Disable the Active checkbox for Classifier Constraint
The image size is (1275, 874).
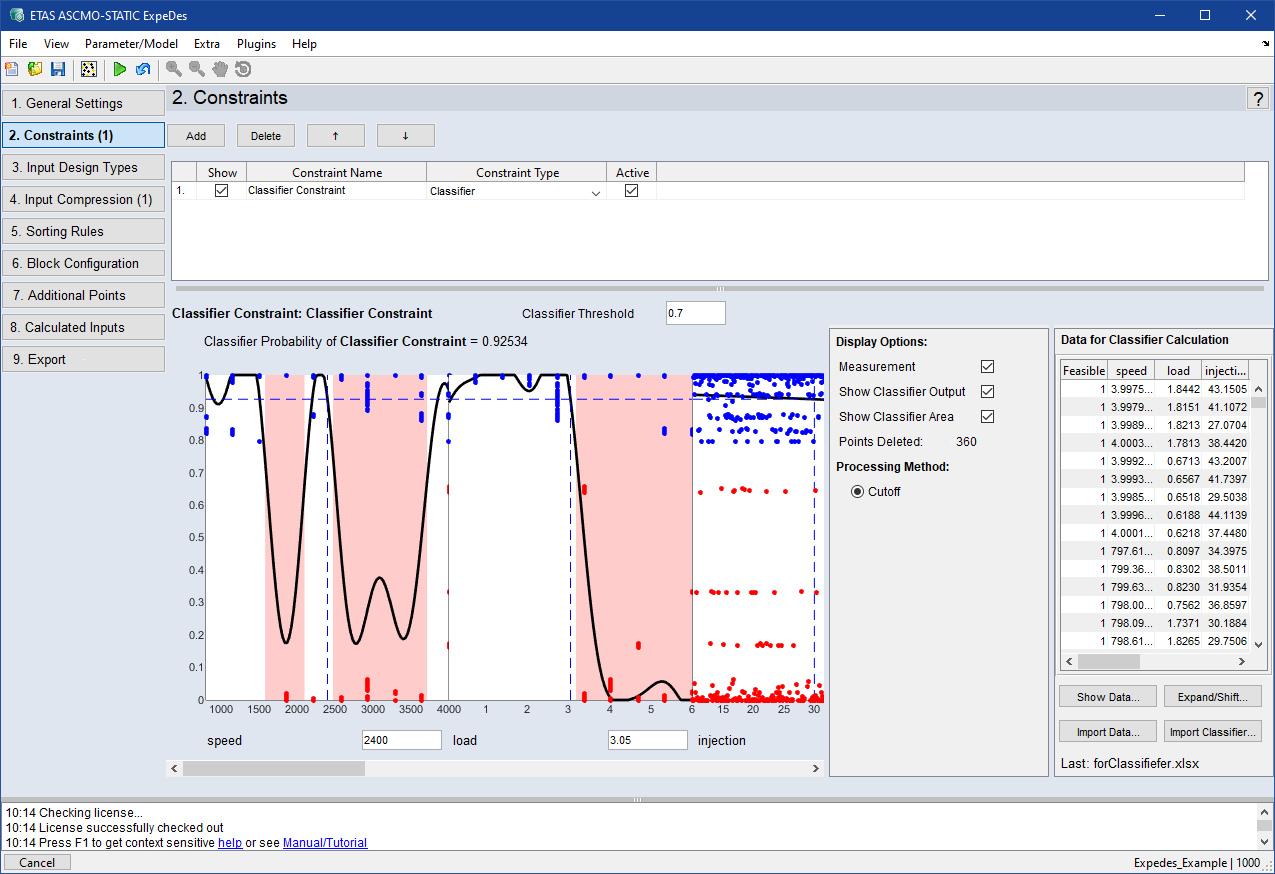(631, 190)
